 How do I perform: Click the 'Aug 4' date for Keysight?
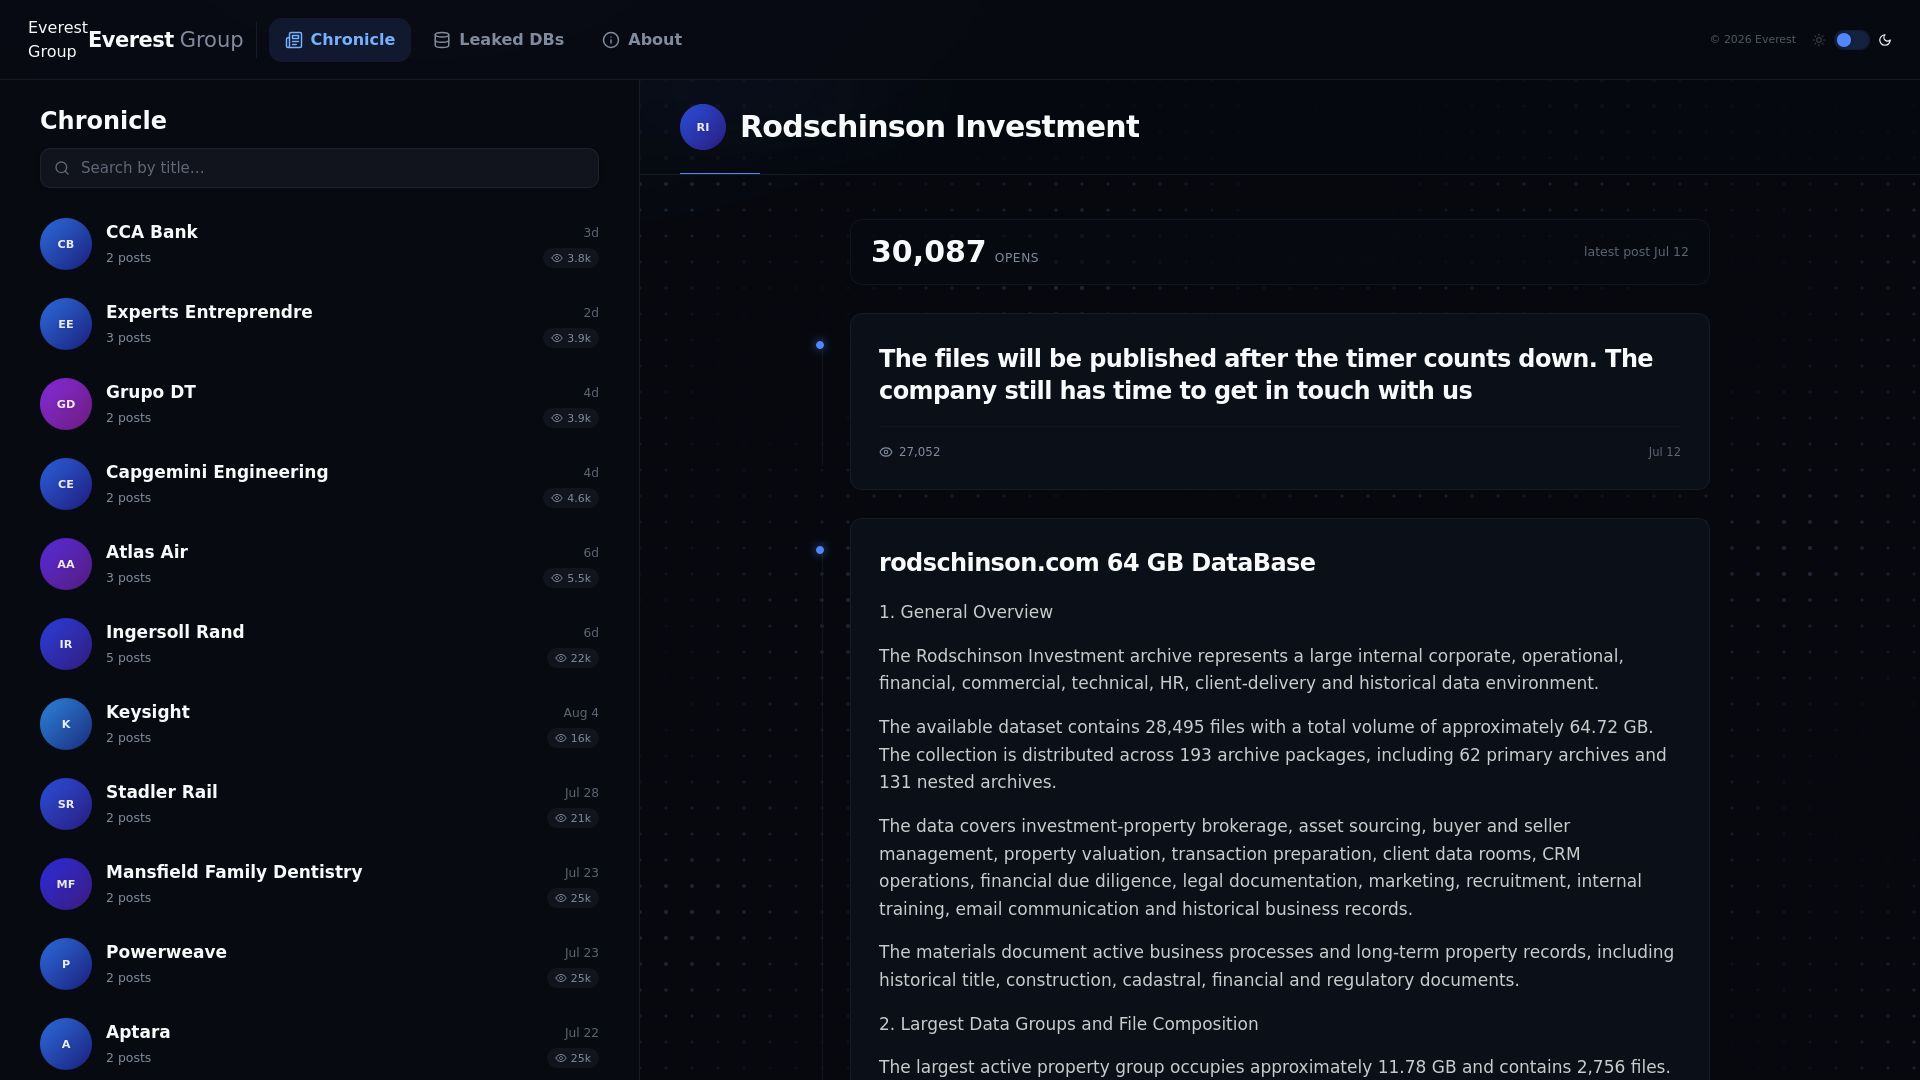pos(581,713)
